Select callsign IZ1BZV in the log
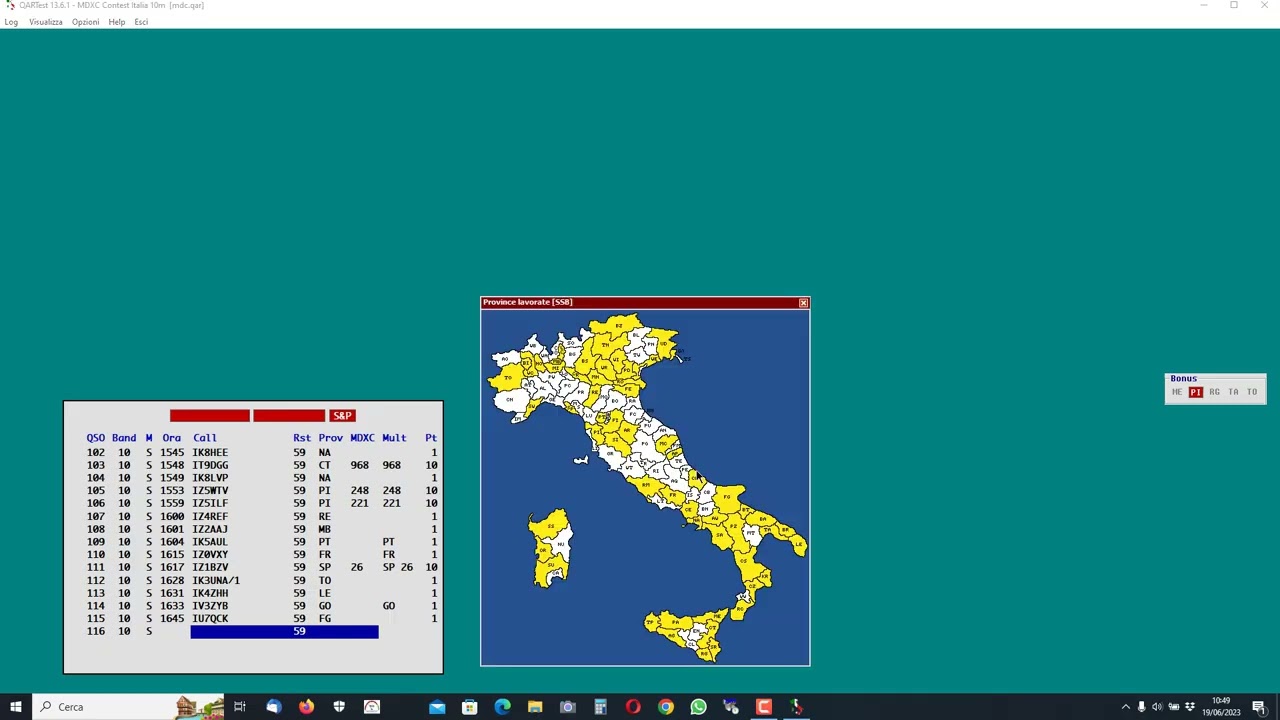The width and height of the screenshot is (1280, 720). [210, 567]
